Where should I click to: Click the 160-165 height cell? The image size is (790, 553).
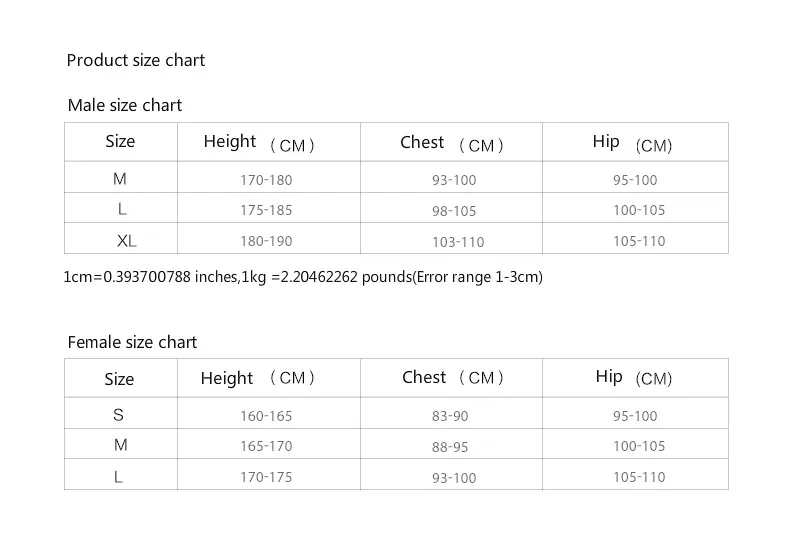point(266,416)
